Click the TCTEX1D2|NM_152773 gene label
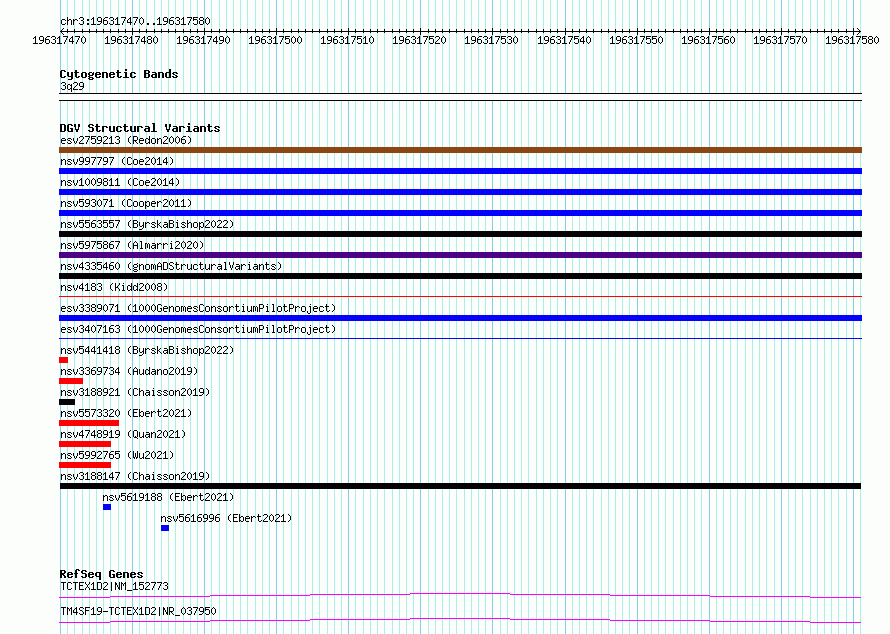Viewport: 890px width, 634px height. (x=114, y=586)
